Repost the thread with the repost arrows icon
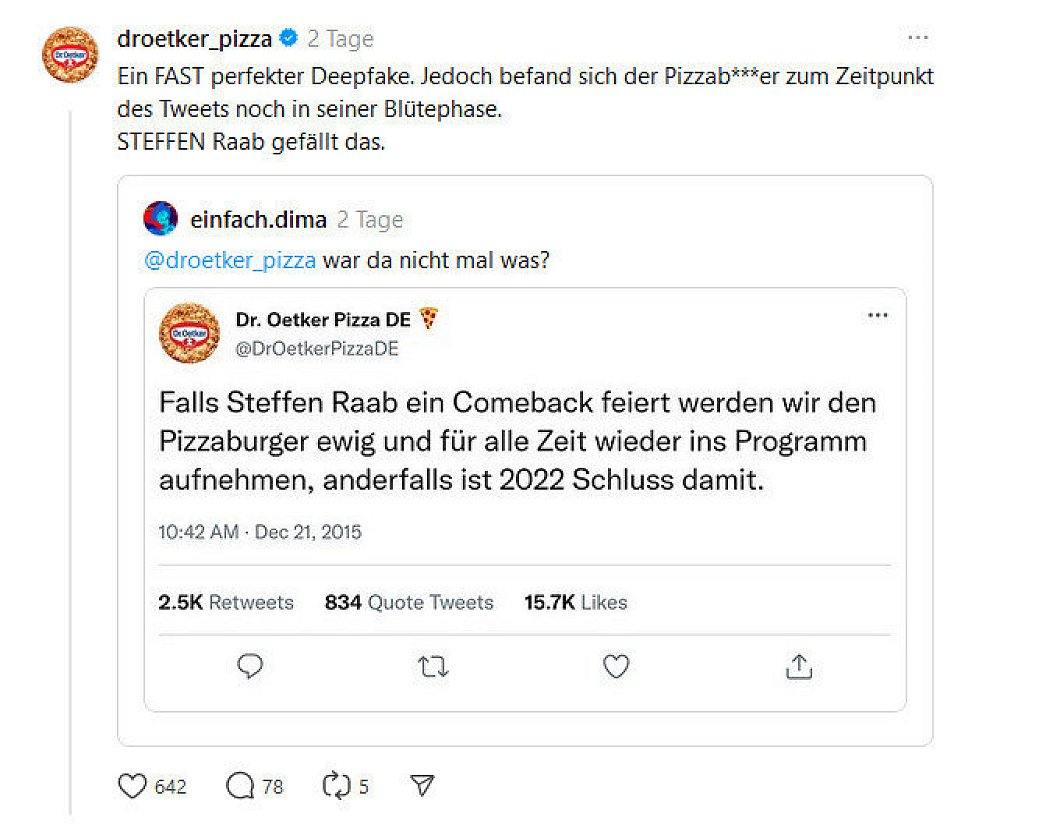The width and height of the screenshot is (1060, 828). coord(336,786)
